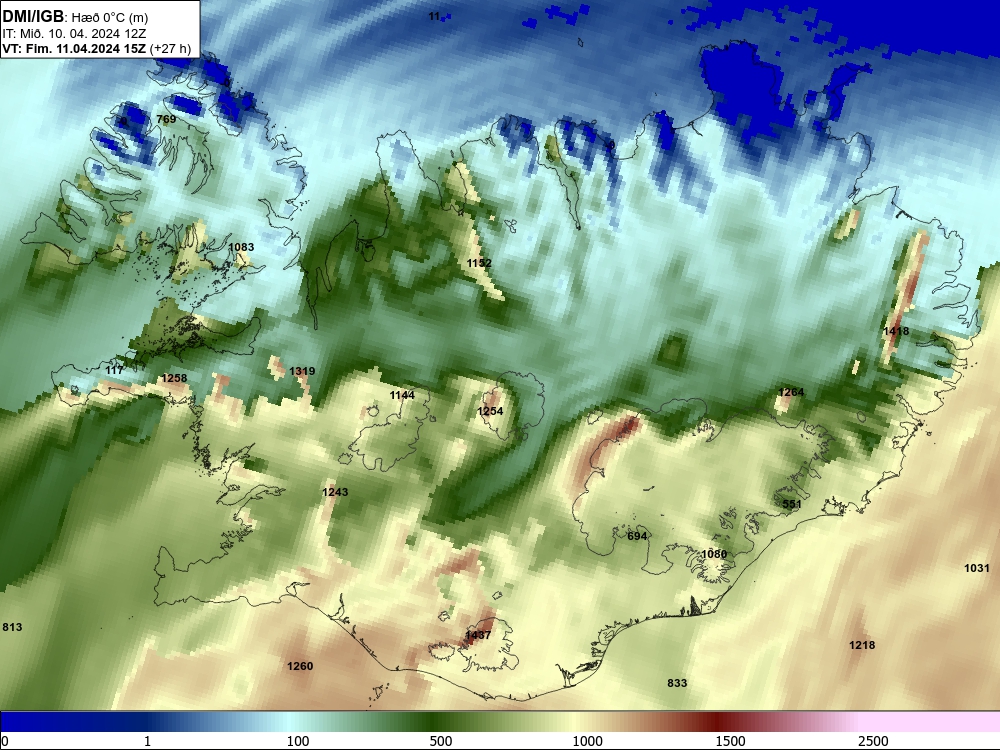Click the map value label 1083
The width and height of the screenshot is (1000, 750).
(241, 247)
